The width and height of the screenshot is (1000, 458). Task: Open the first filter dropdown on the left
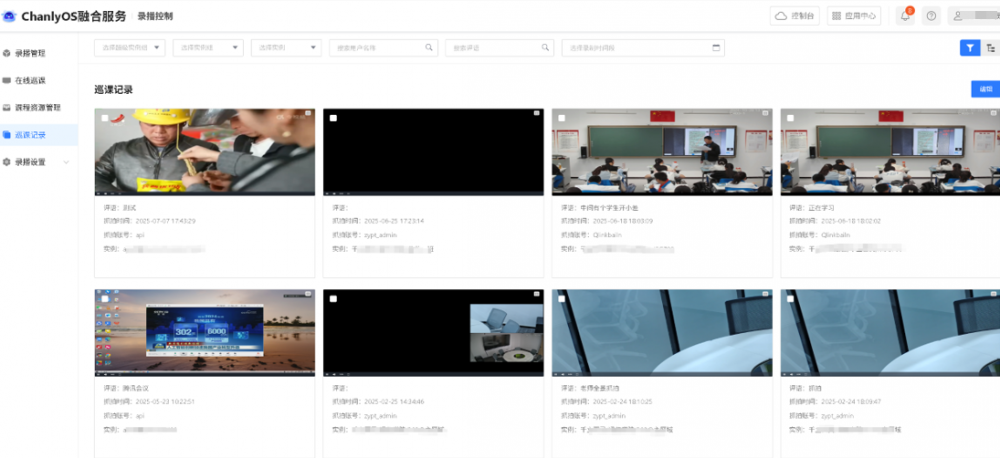pyautogui.click(x=129, y=47)
